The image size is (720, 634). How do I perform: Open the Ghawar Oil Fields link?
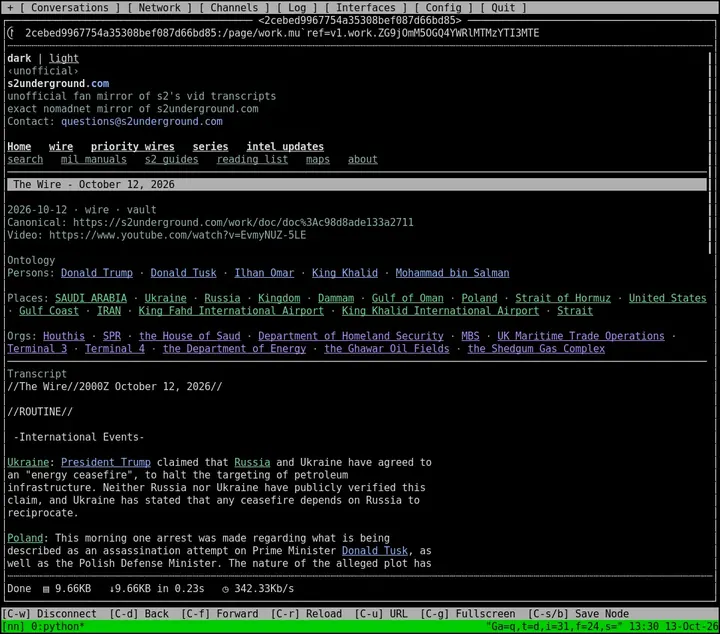[387, 349]
